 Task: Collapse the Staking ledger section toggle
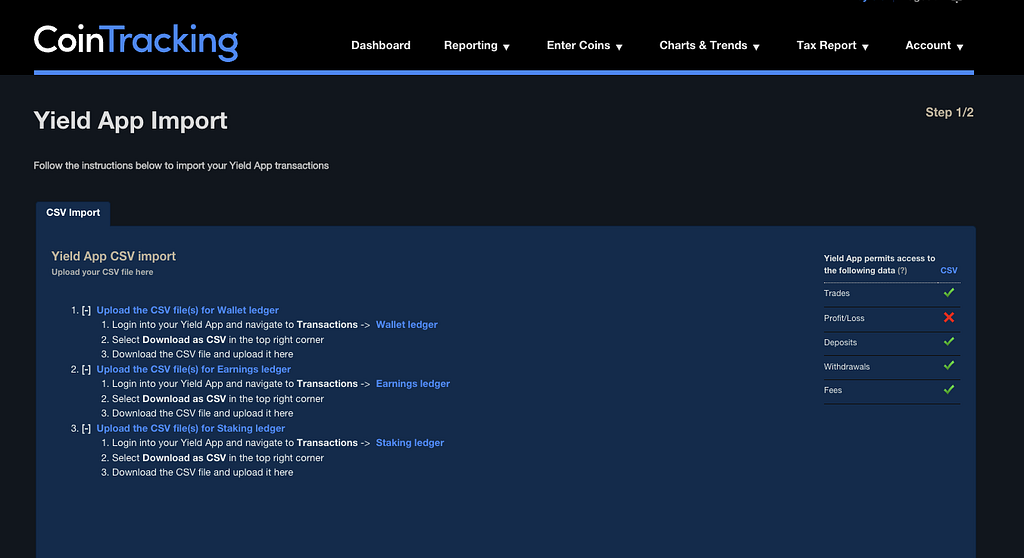86,429
